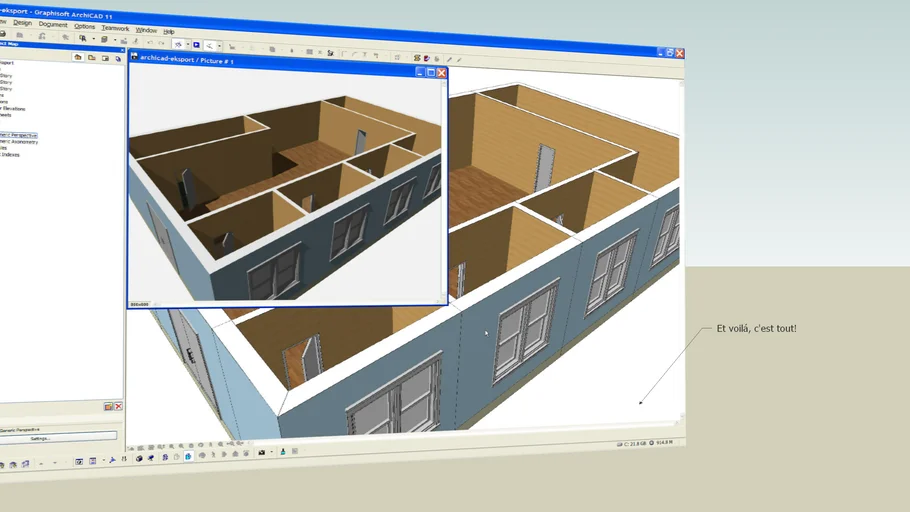Maximize the Picture # 1 window
Screen dimensions: 910x512
tap(431, 72)
